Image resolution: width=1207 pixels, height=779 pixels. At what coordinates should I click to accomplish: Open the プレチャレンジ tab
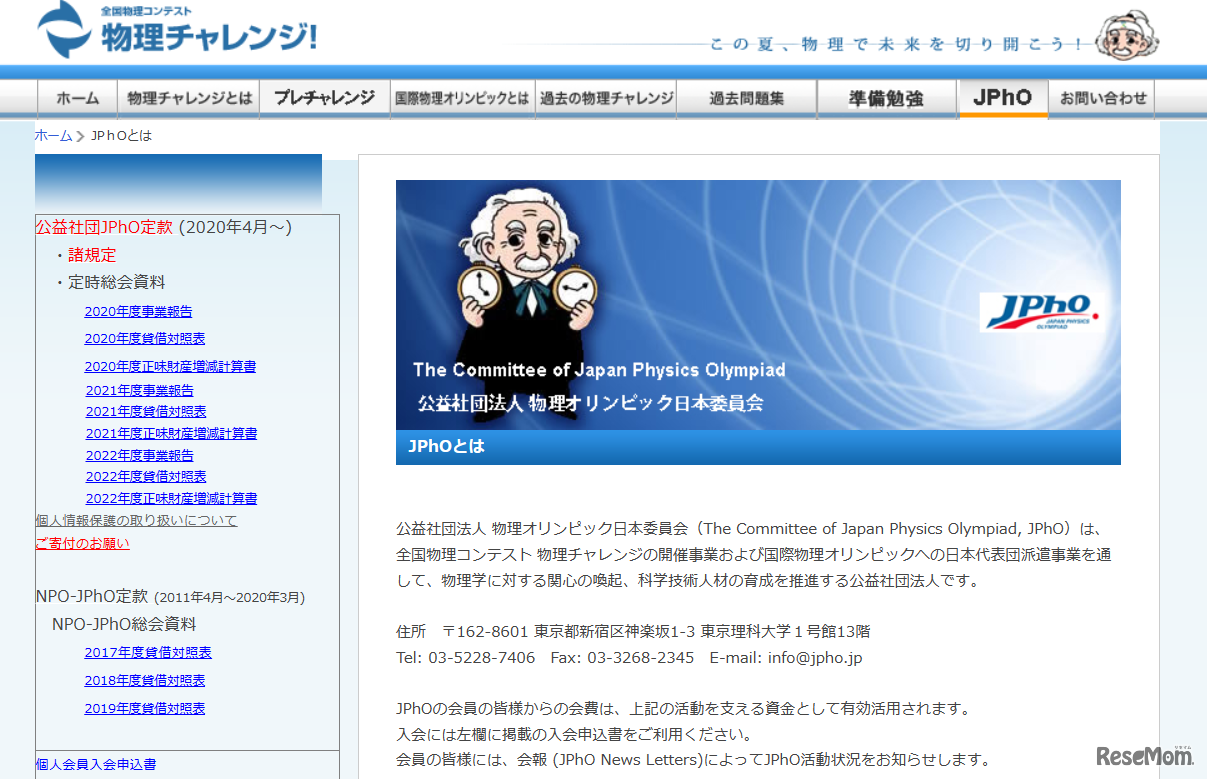point(324,98)
